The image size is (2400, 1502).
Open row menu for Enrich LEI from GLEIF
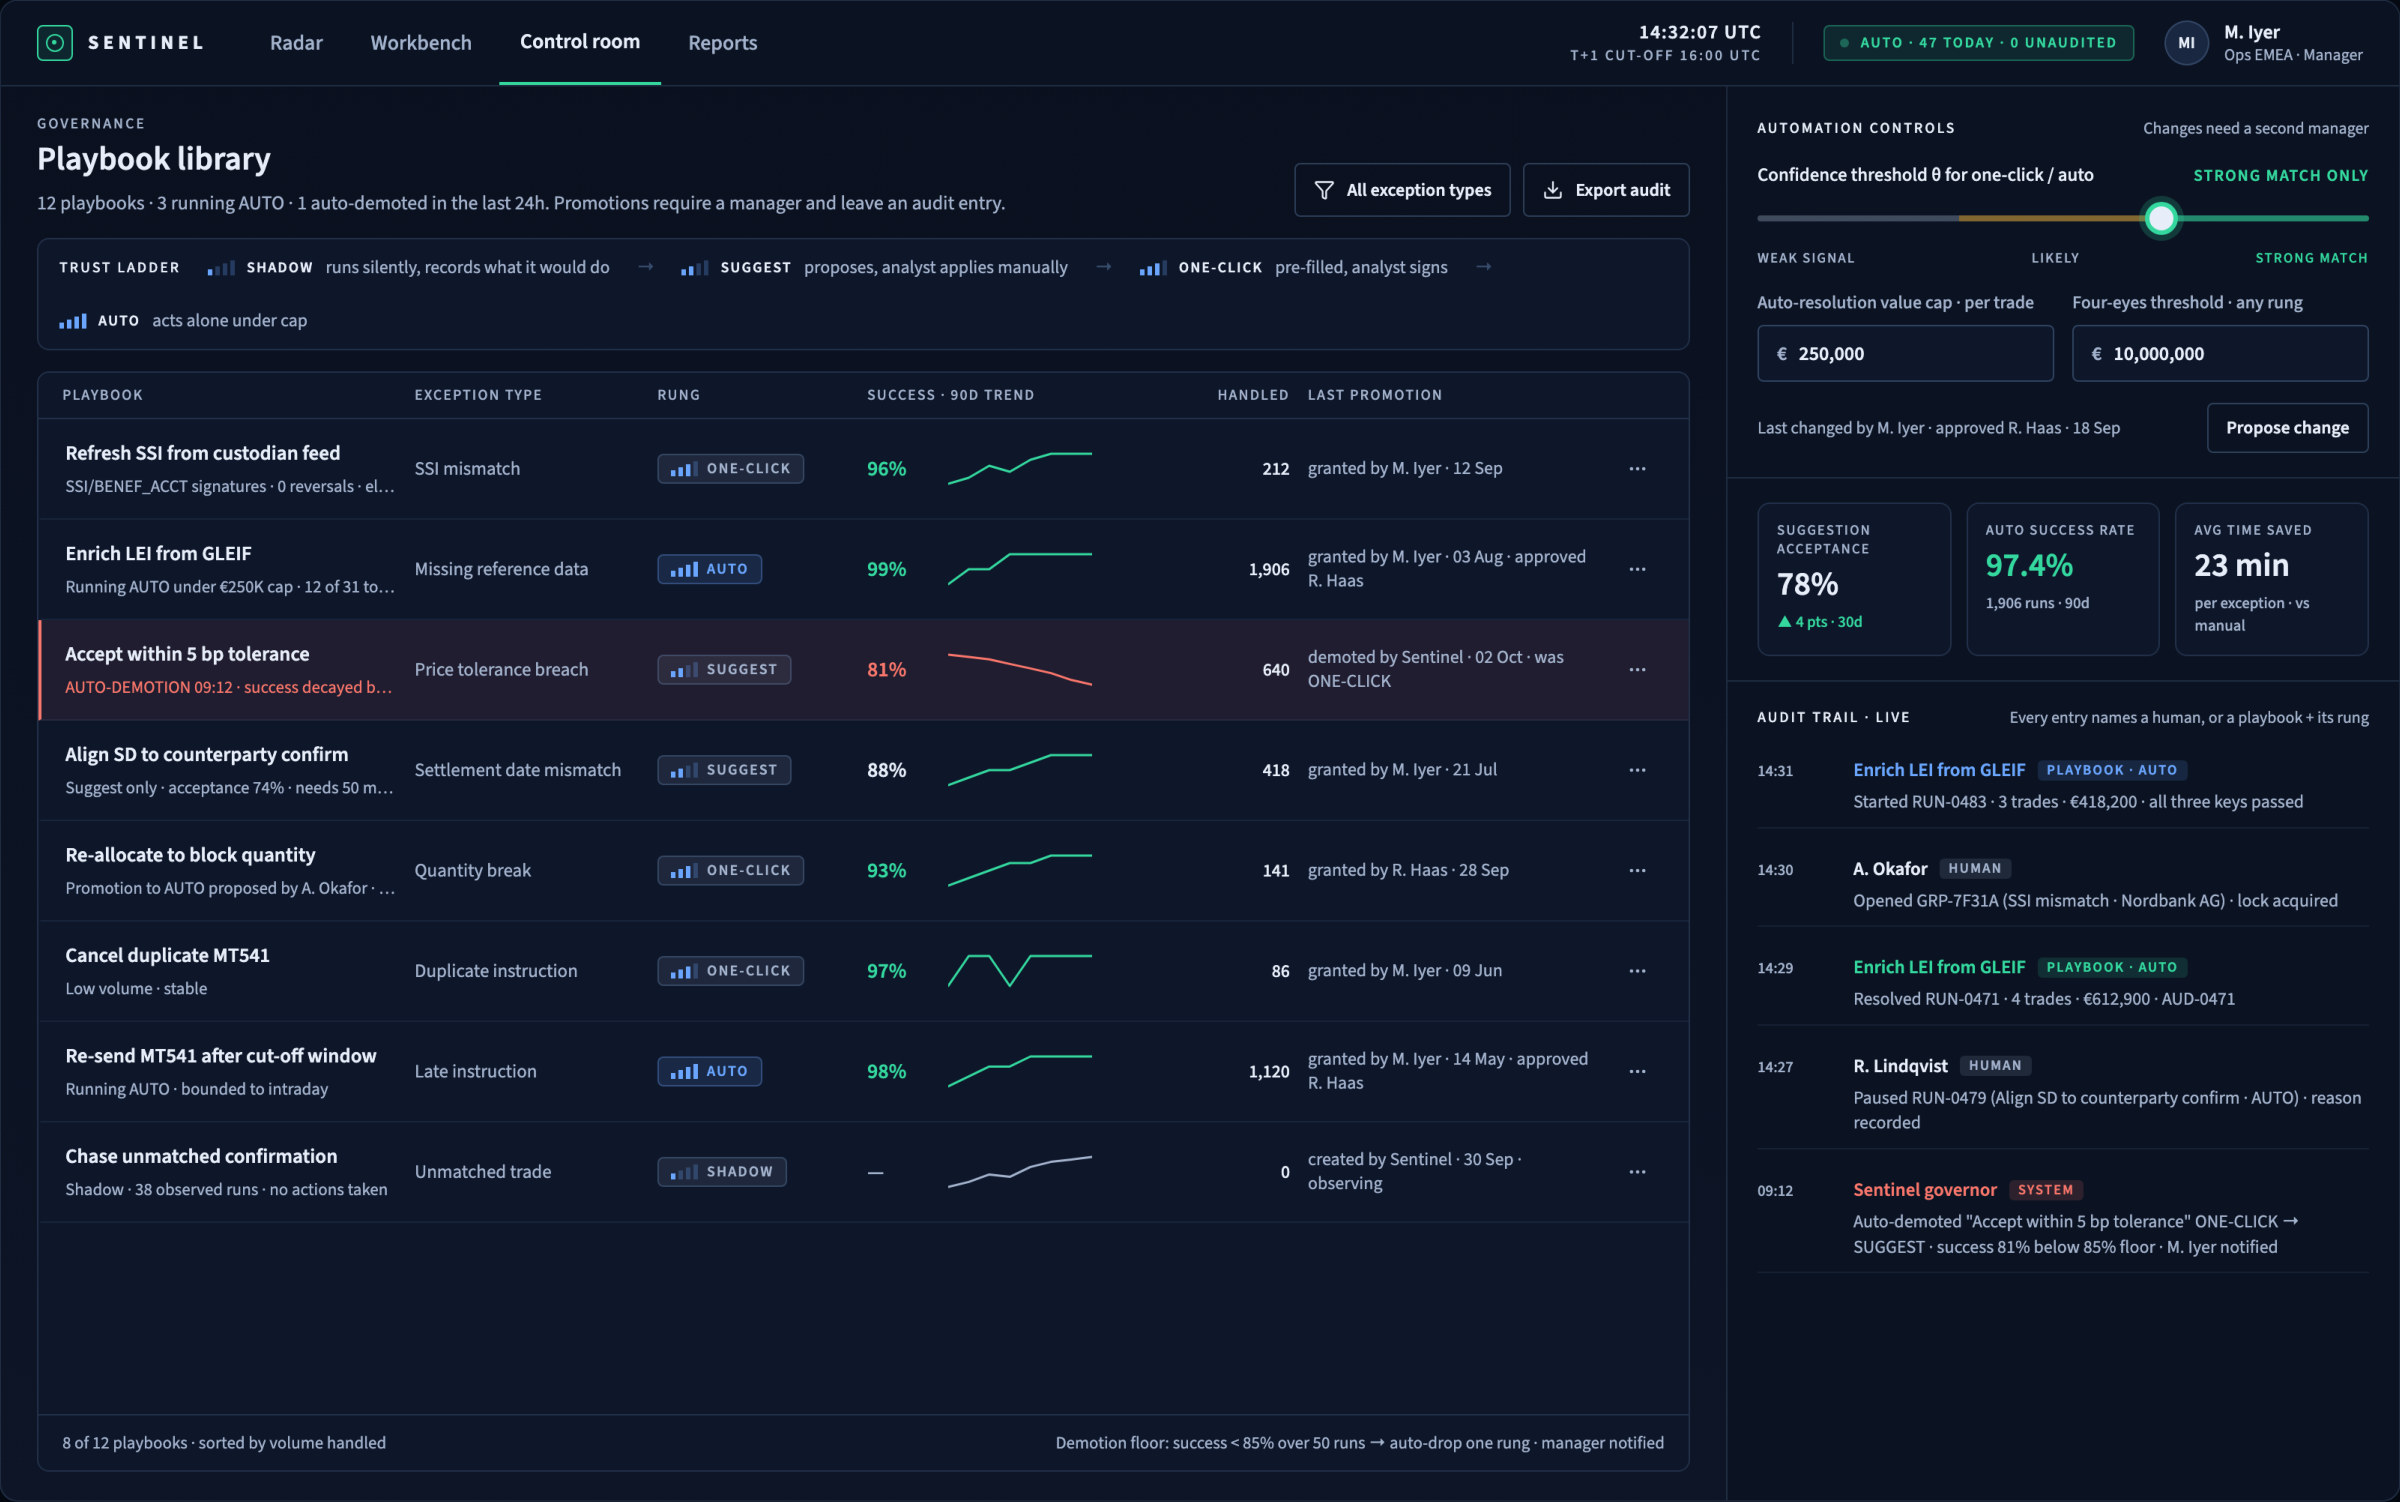point(1637,569)
